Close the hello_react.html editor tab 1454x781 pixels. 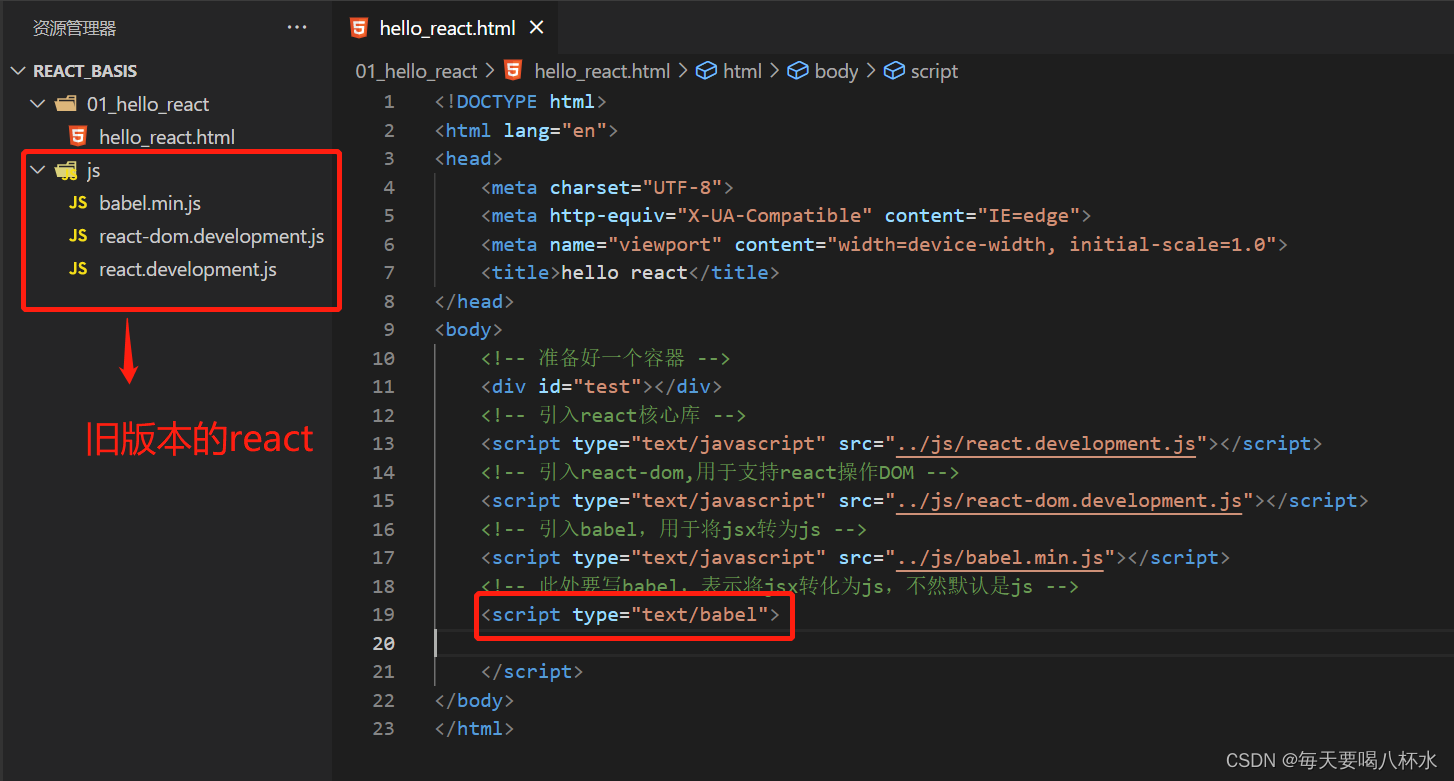click(x=537, y=27)
